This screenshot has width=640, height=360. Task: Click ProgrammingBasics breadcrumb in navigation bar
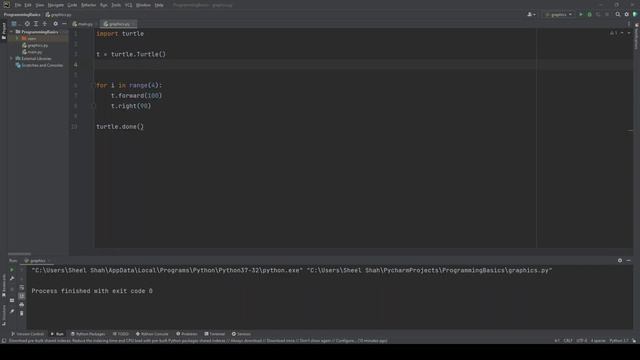tap(22, 15)
